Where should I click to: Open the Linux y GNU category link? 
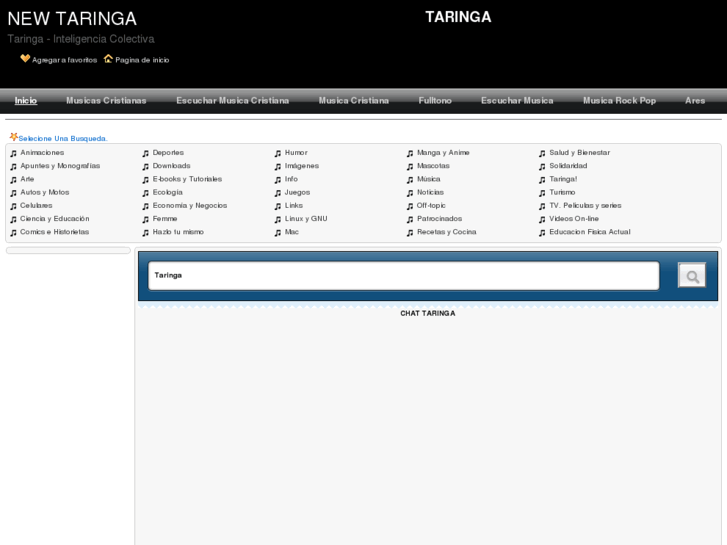point(306,218)
